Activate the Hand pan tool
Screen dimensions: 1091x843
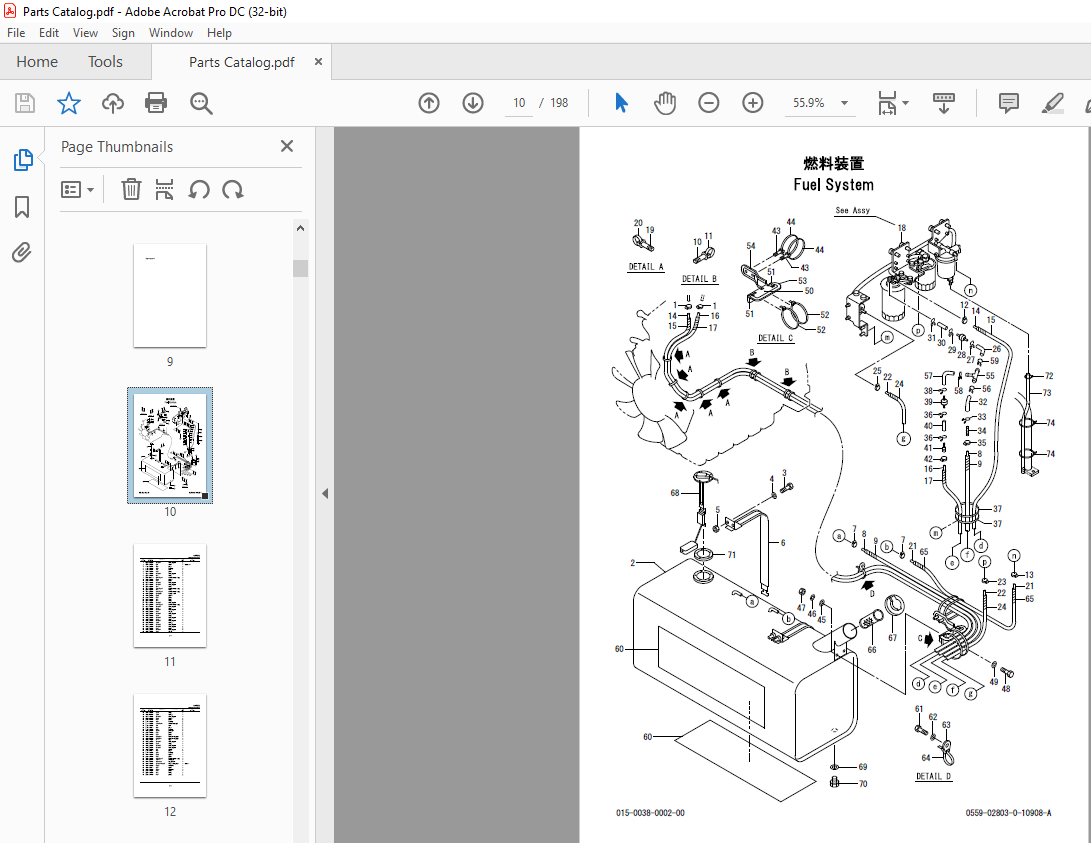point(664,103)
